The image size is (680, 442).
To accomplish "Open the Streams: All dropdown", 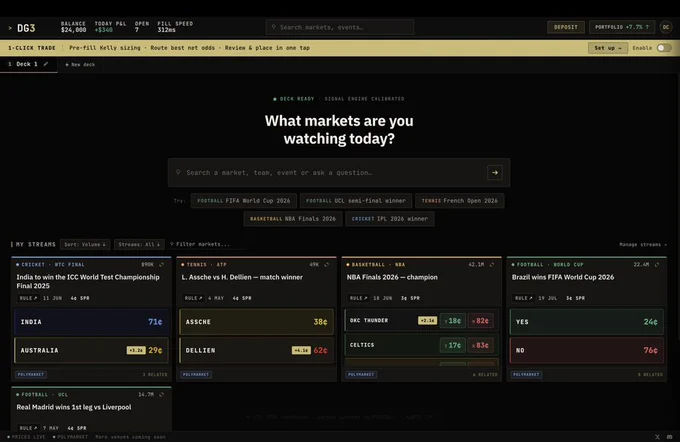I will pyautogui.click(x=139, y=245).
